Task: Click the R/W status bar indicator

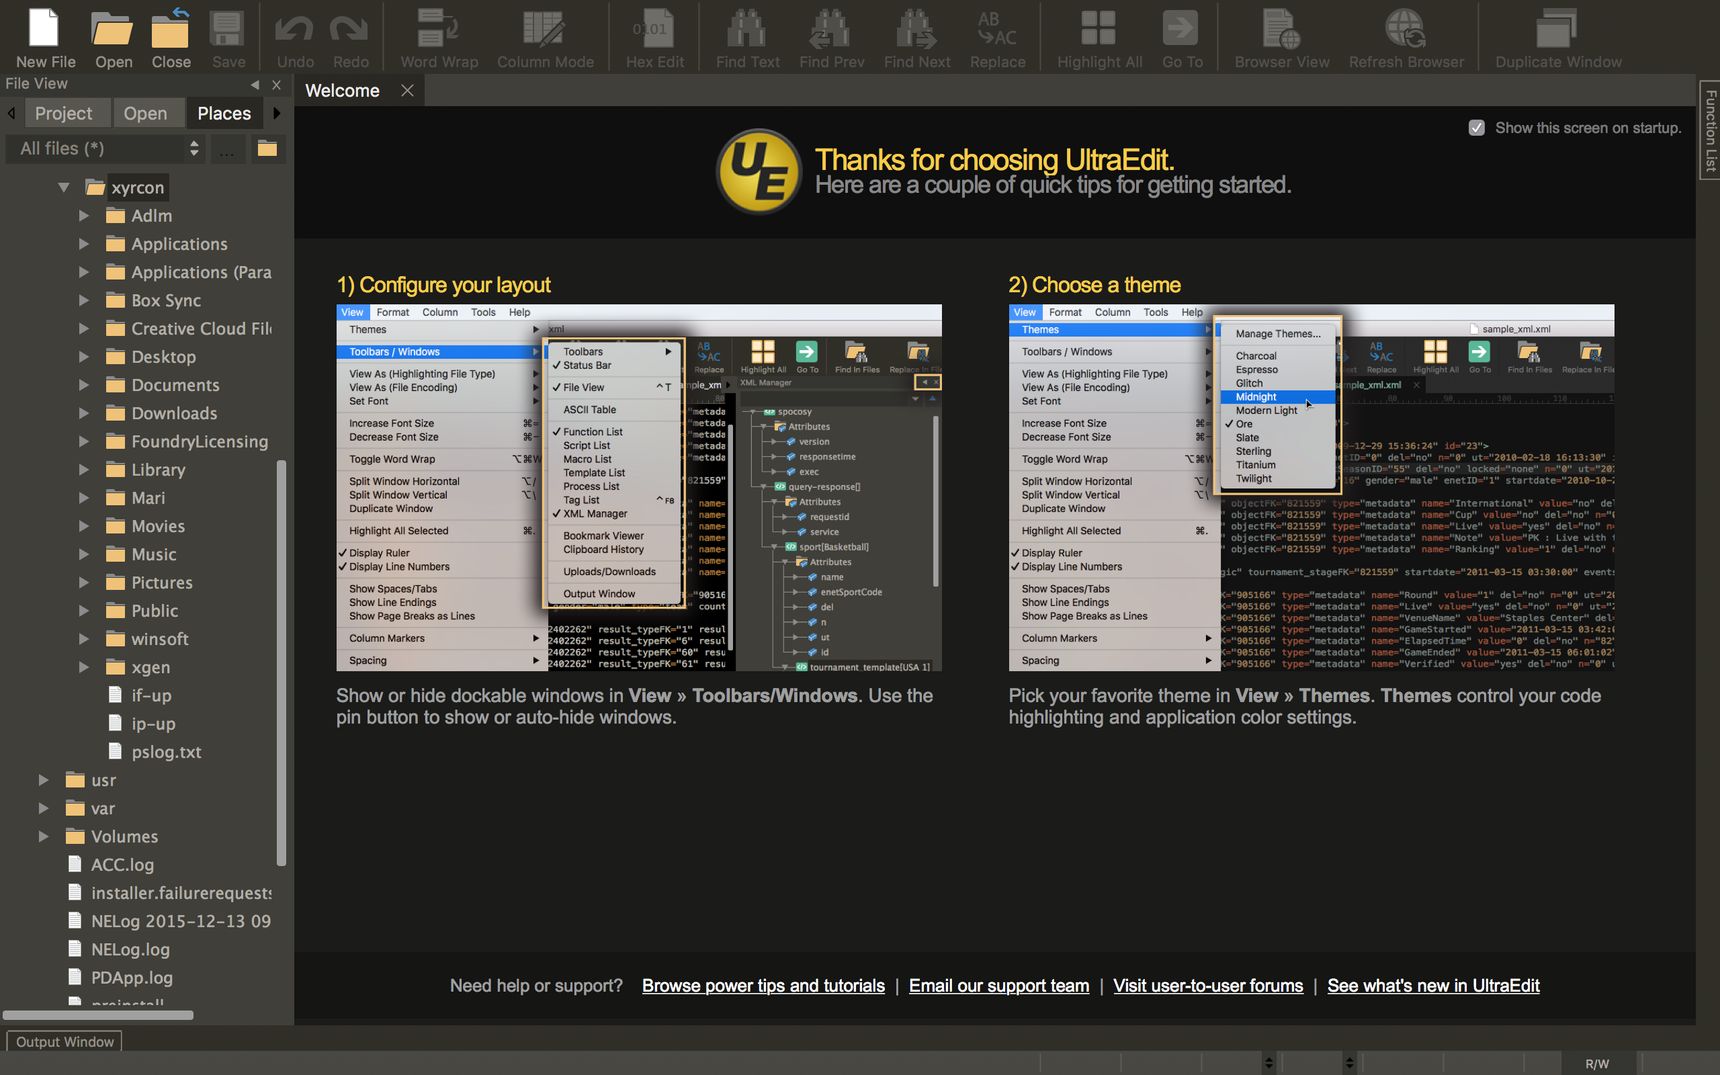Action: [x=1597, y=1063]
